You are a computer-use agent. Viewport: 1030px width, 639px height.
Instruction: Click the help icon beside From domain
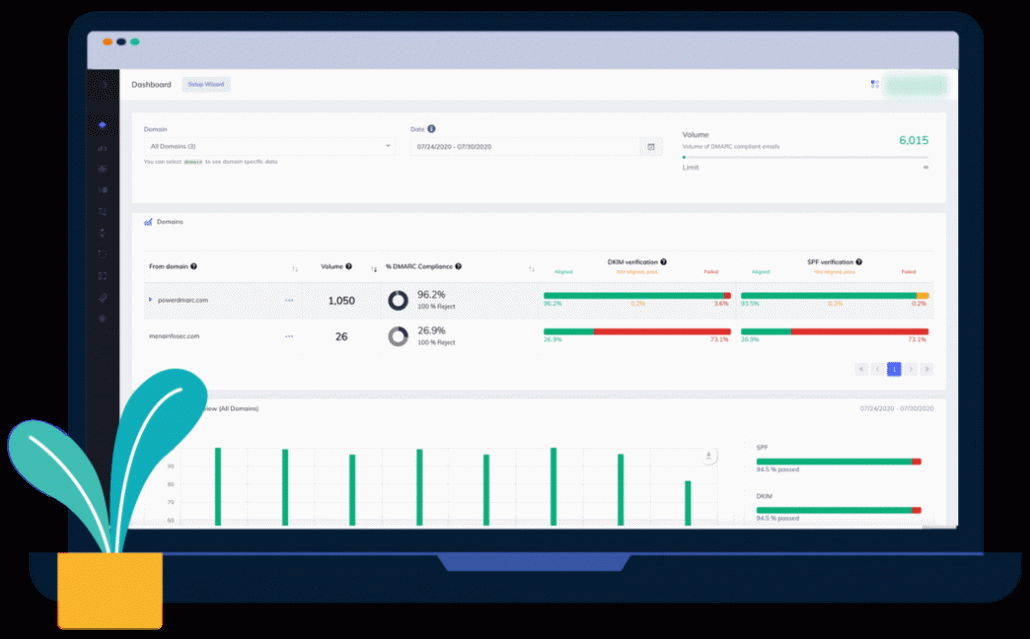point(194,267)
